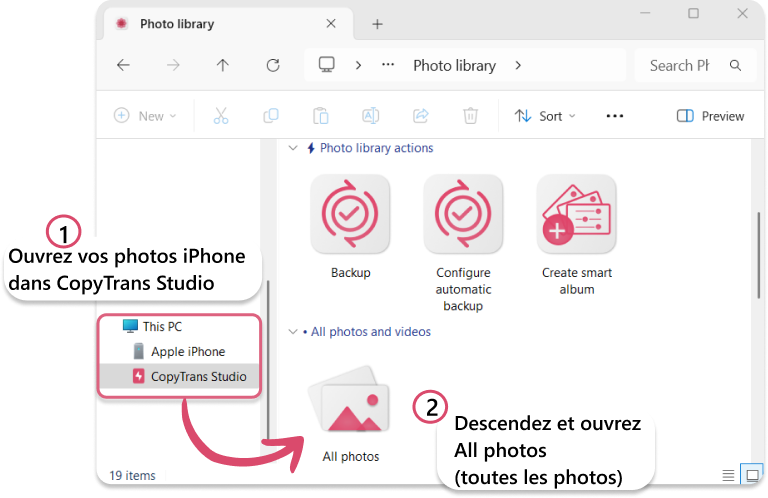
Task: Maximize the Photo library window
Action: coord(693,13)
